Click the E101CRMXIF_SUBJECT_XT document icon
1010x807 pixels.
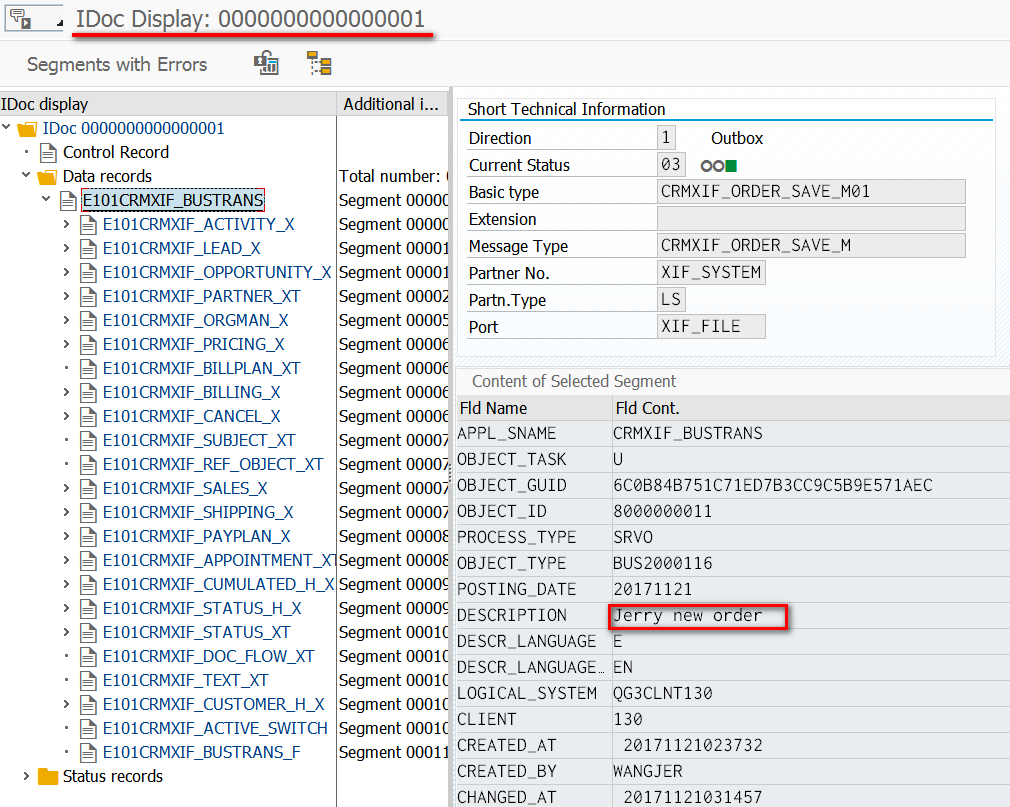88,441
